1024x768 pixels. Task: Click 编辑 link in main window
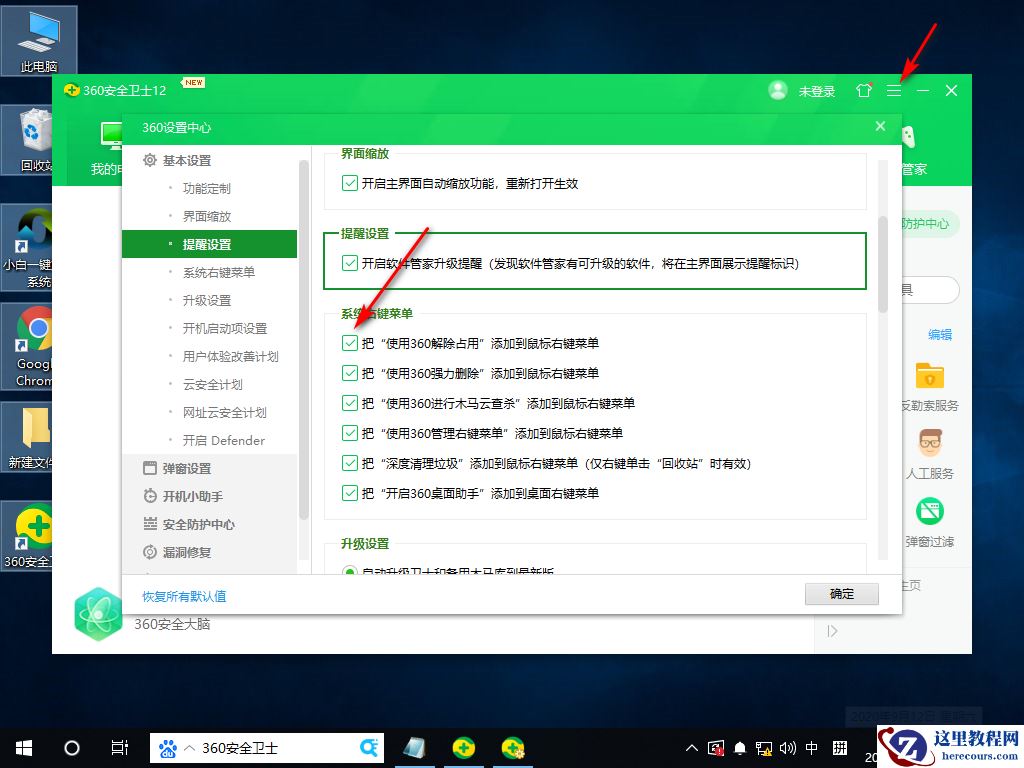coord(940,334)
